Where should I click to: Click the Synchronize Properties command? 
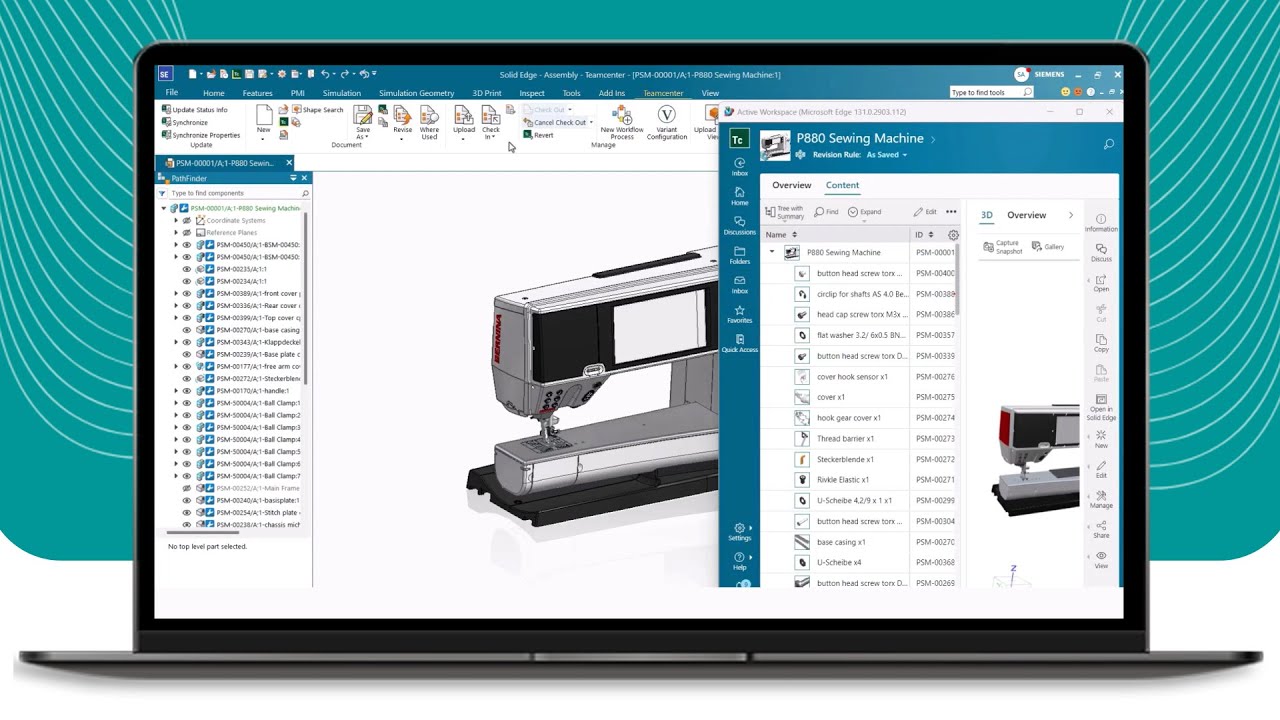[200, 135]
